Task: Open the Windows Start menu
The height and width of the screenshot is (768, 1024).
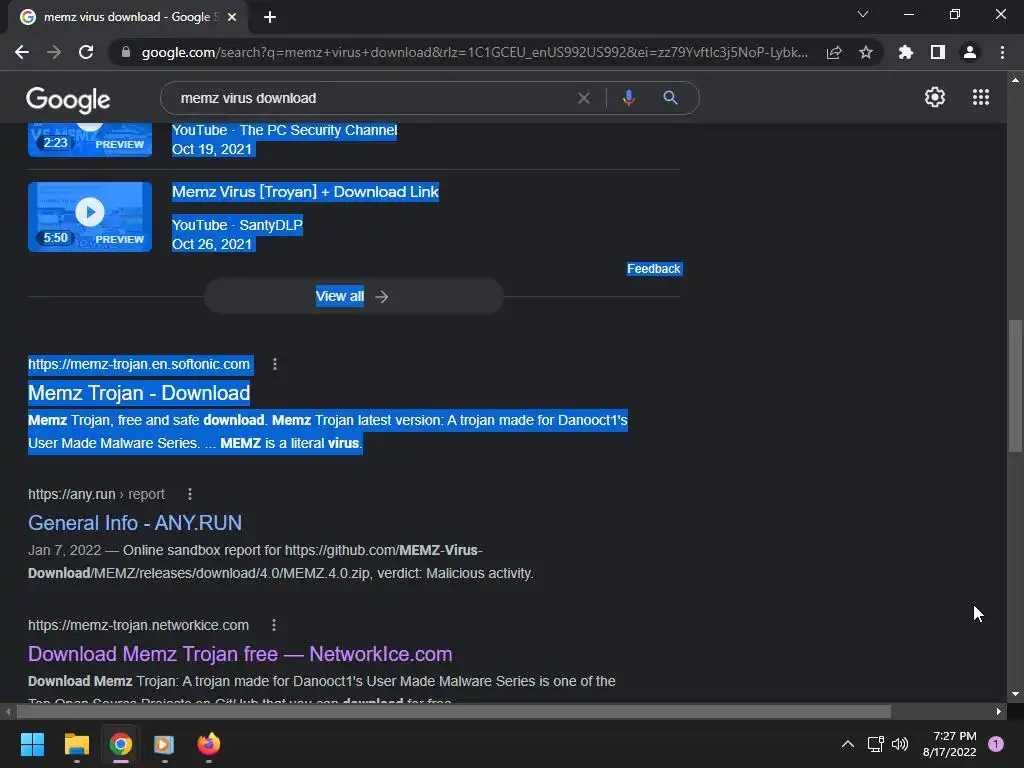Action: [32, 744]
